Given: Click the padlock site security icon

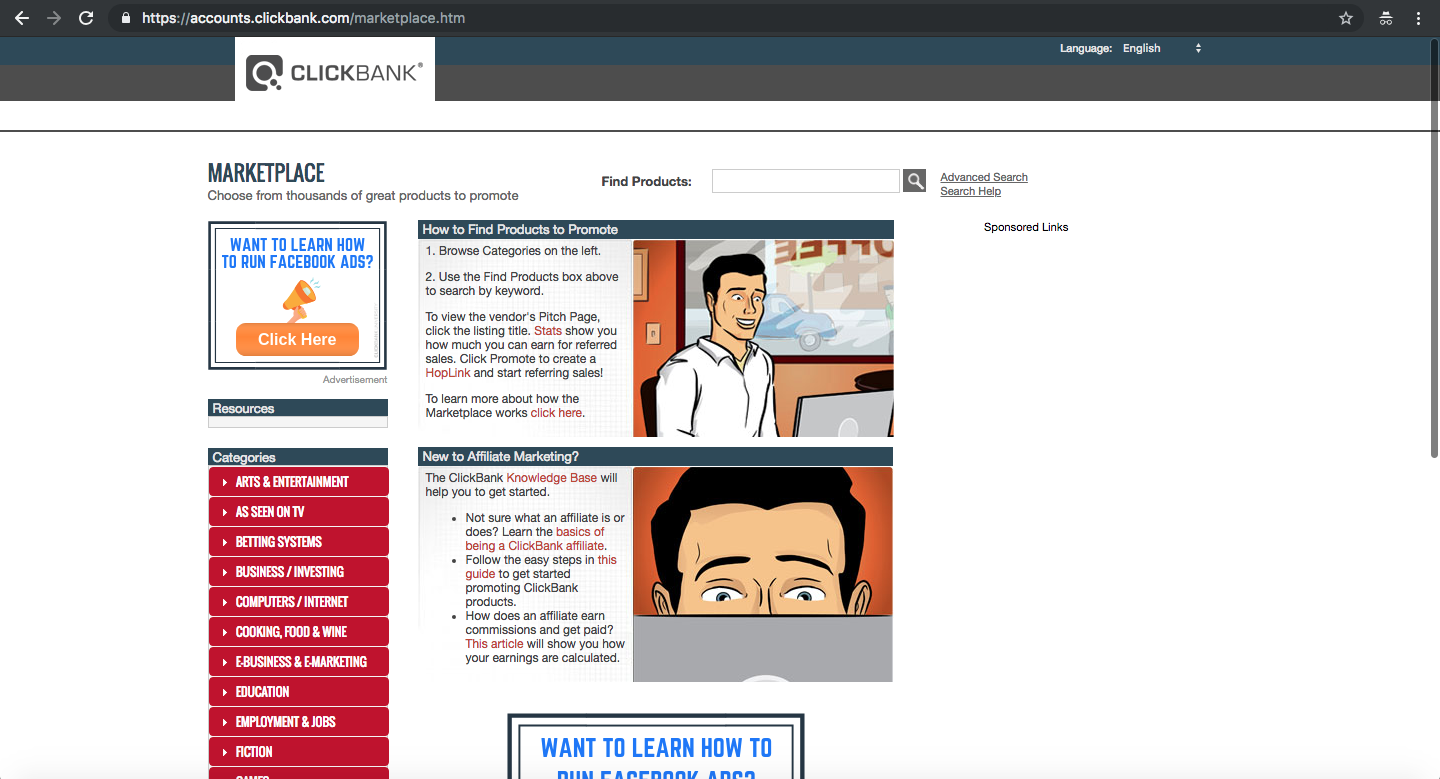Looking at the screenshot, I should click(125, 18).
